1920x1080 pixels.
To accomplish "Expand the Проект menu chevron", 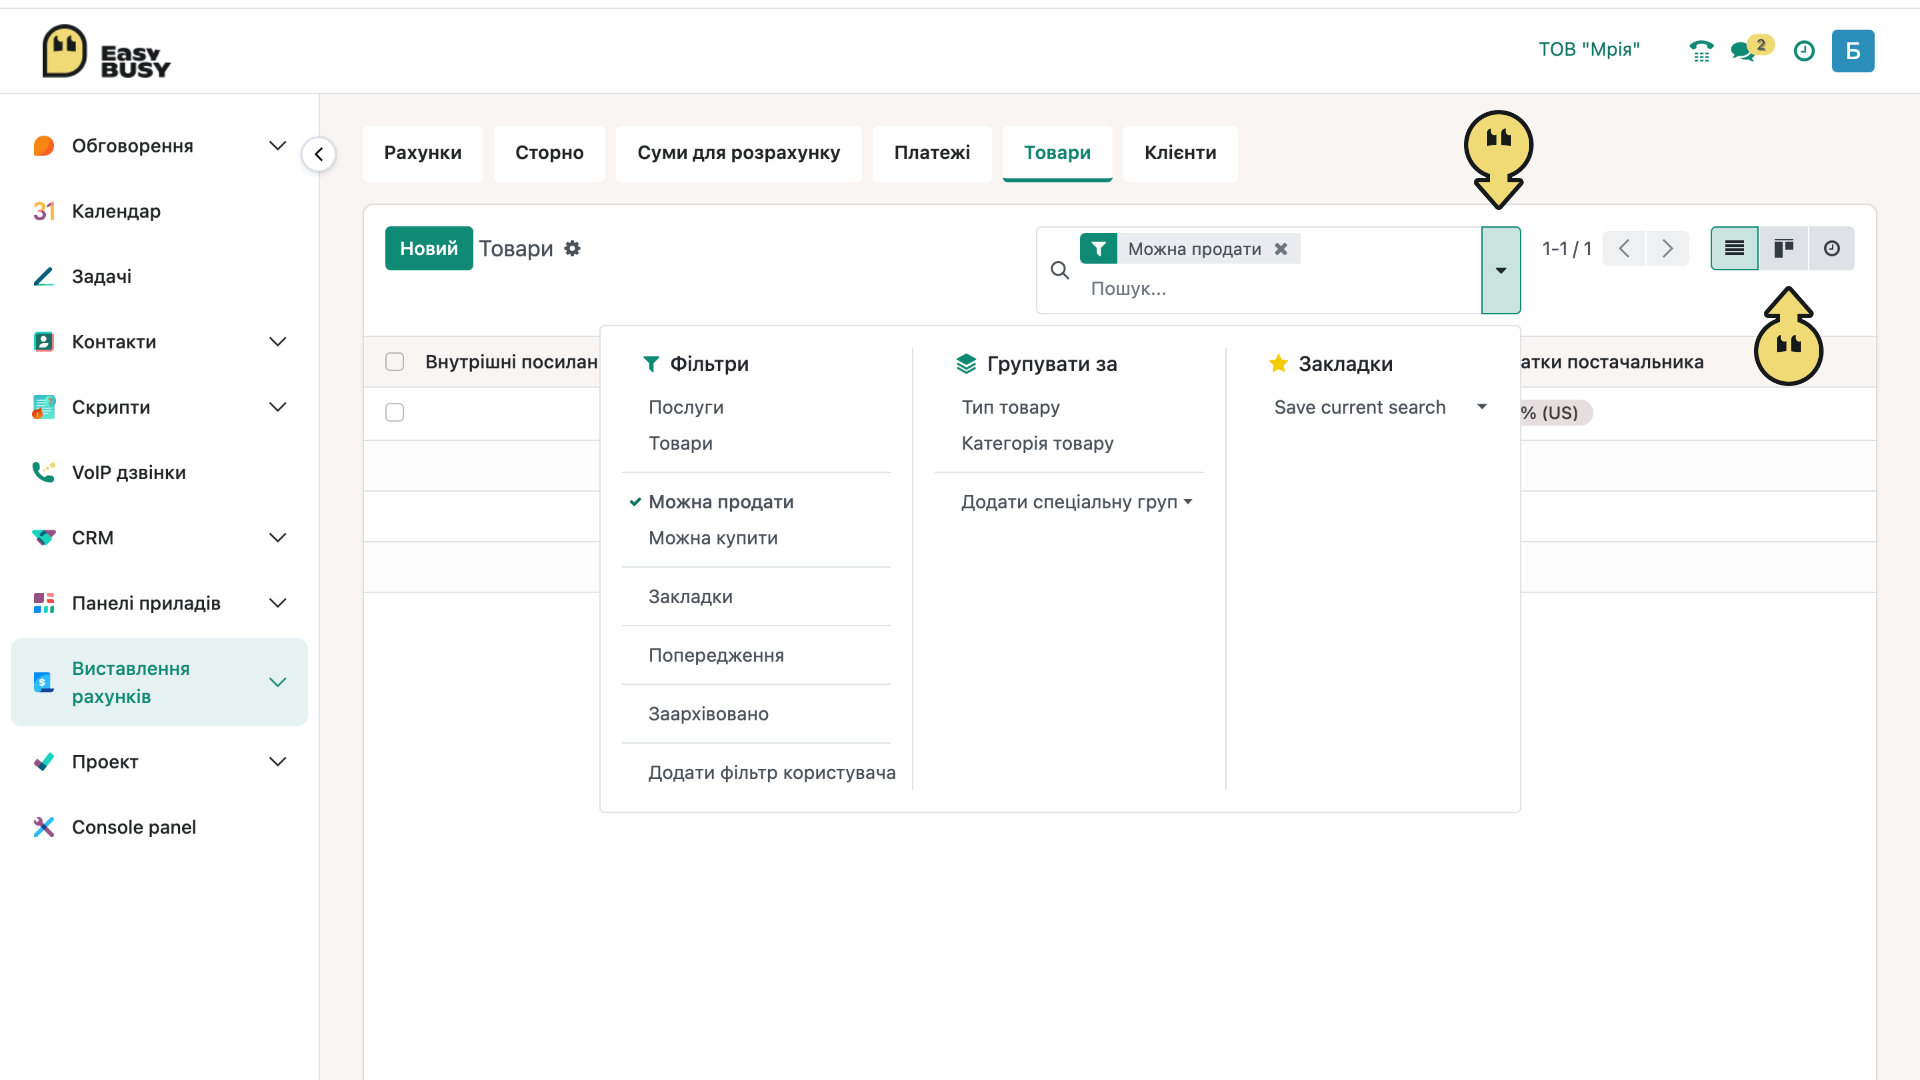I will [x=278, y=762].
